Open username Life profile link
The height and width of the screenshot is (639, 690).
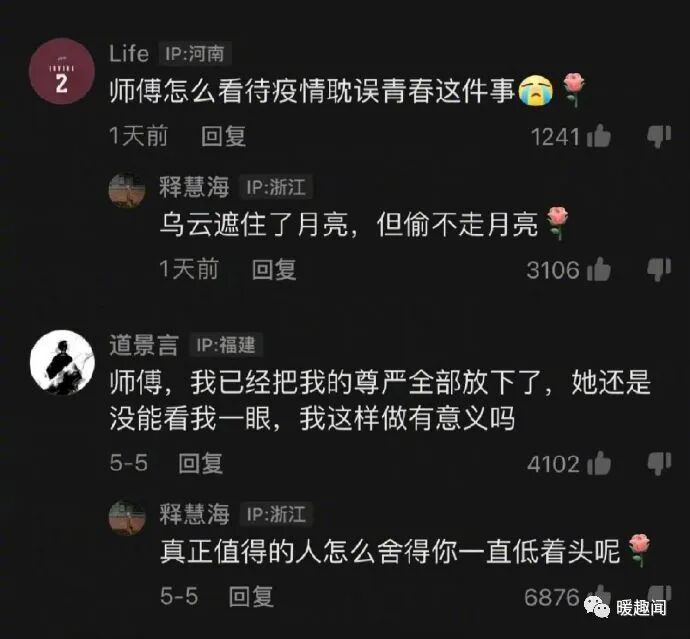tap(128, 54)
